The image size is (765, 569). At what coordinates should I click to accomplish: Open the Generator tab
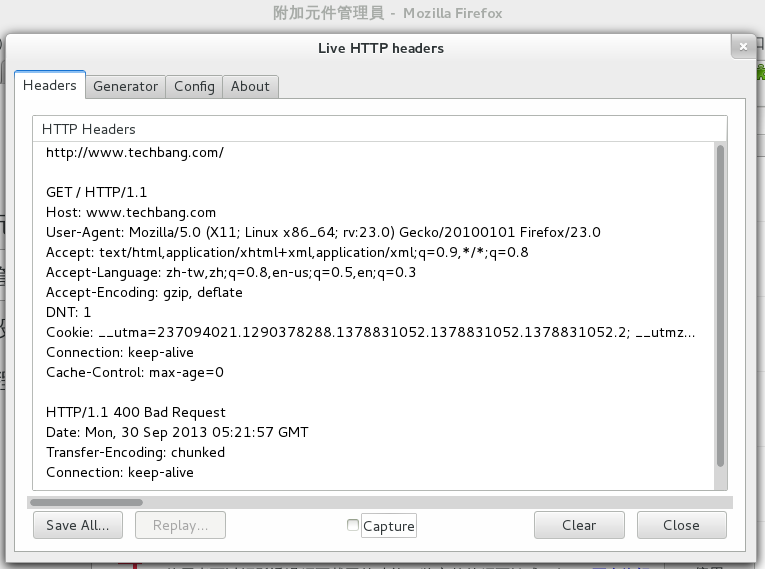(125, 87)
